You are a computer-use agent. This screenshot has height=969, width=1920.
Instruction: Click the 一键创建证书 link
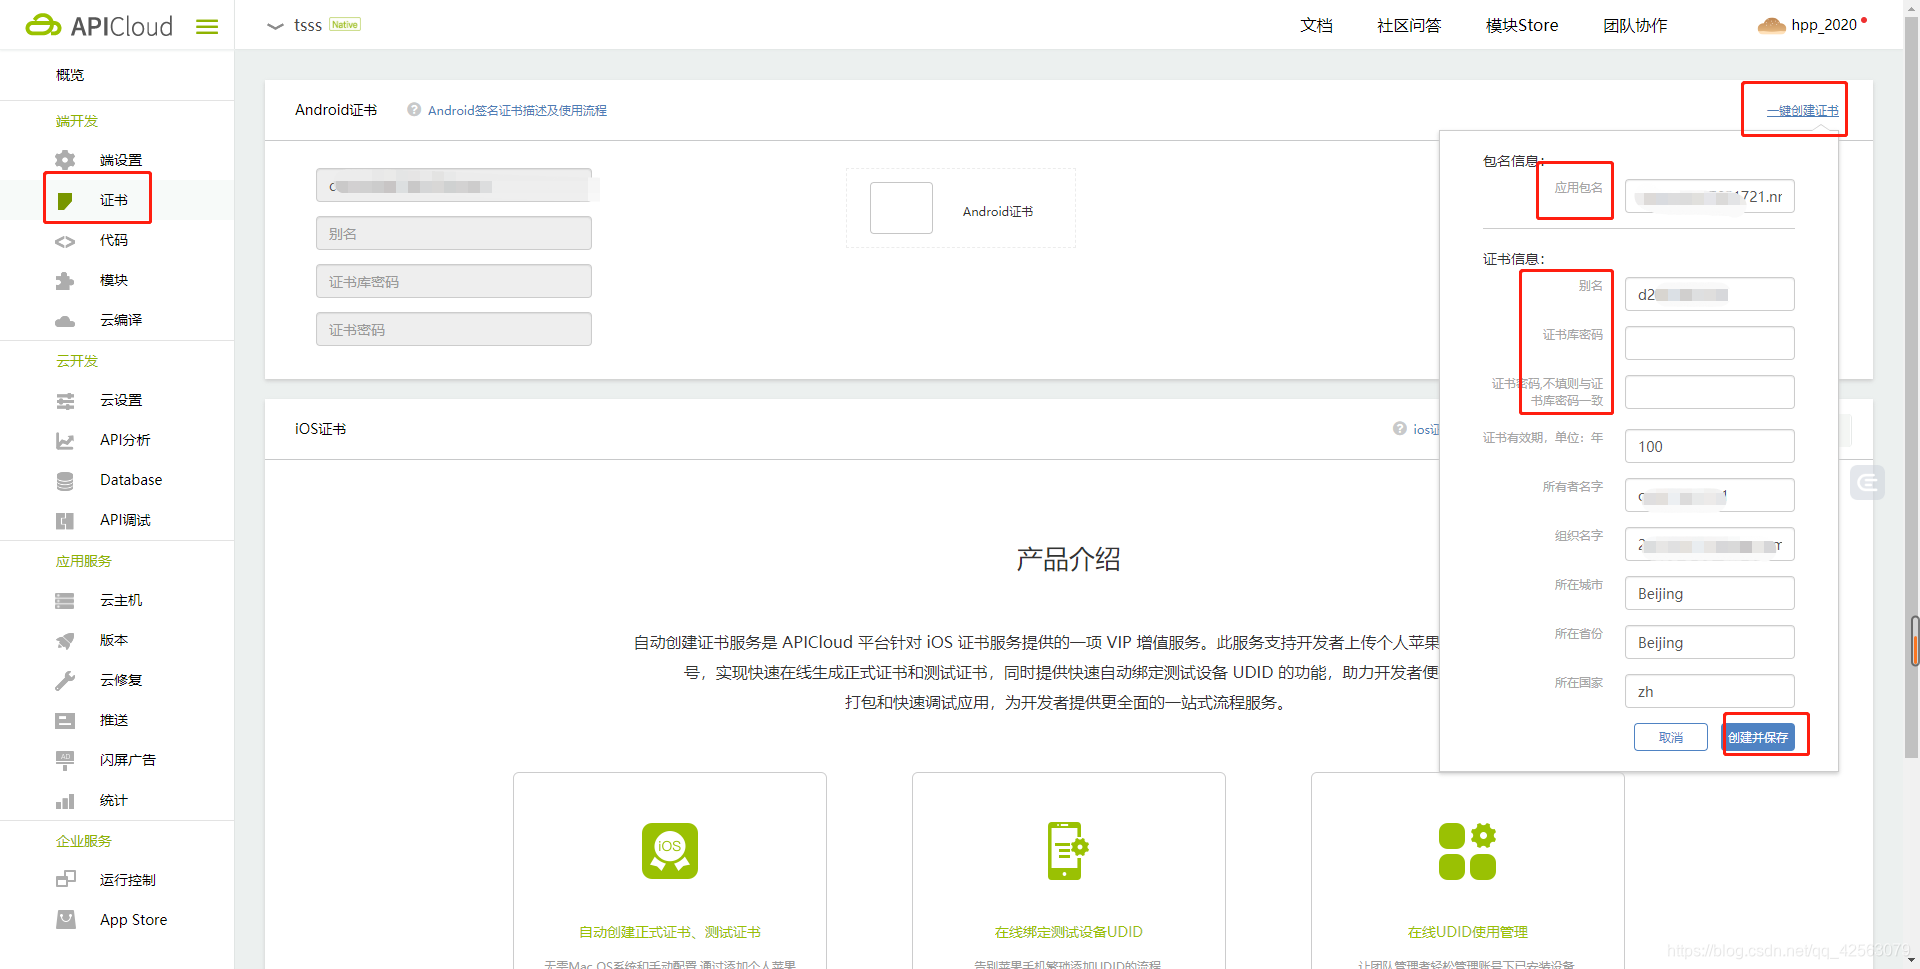(x=1802, y=111)
